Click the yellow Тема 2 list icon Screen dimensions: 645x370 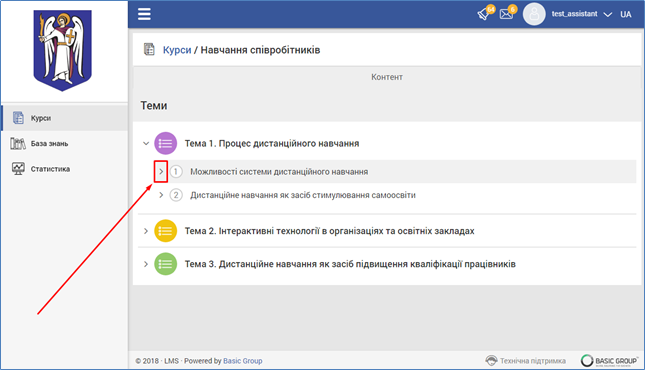pyautogui.click(x=165, y=231)
